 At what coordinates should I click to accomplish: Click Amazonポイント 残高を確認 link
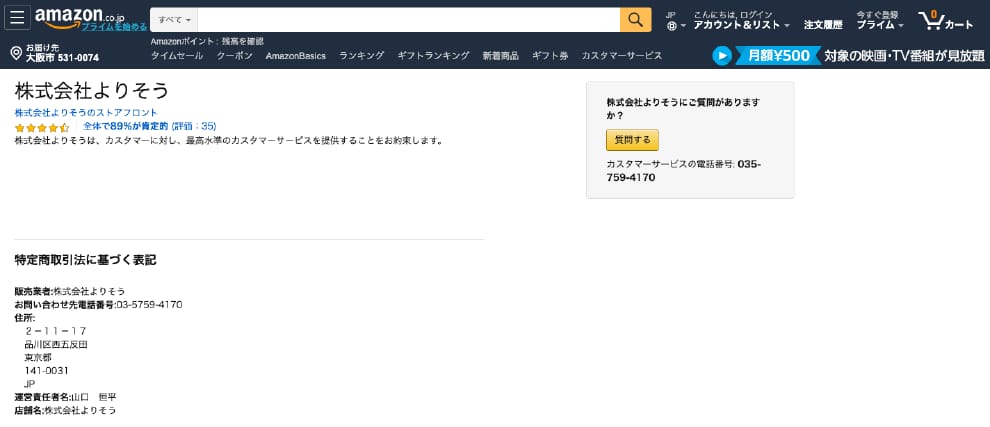207,41
